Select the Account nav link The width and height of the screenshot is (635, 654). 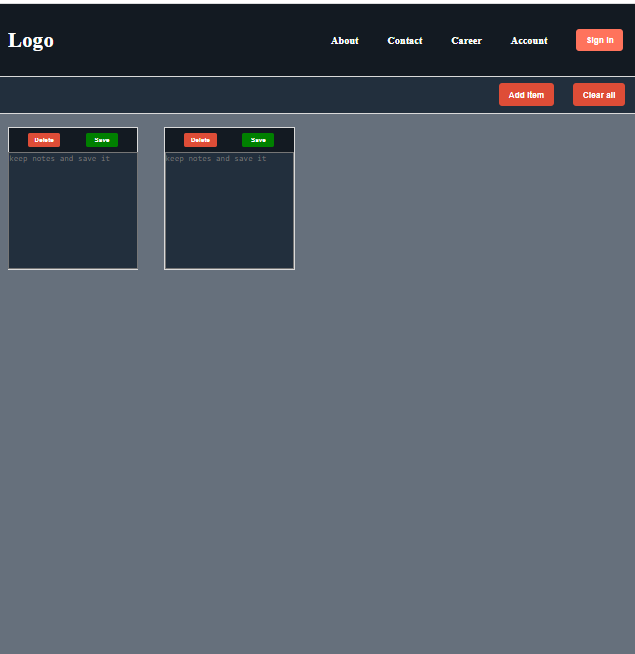[x=529, y=41]
